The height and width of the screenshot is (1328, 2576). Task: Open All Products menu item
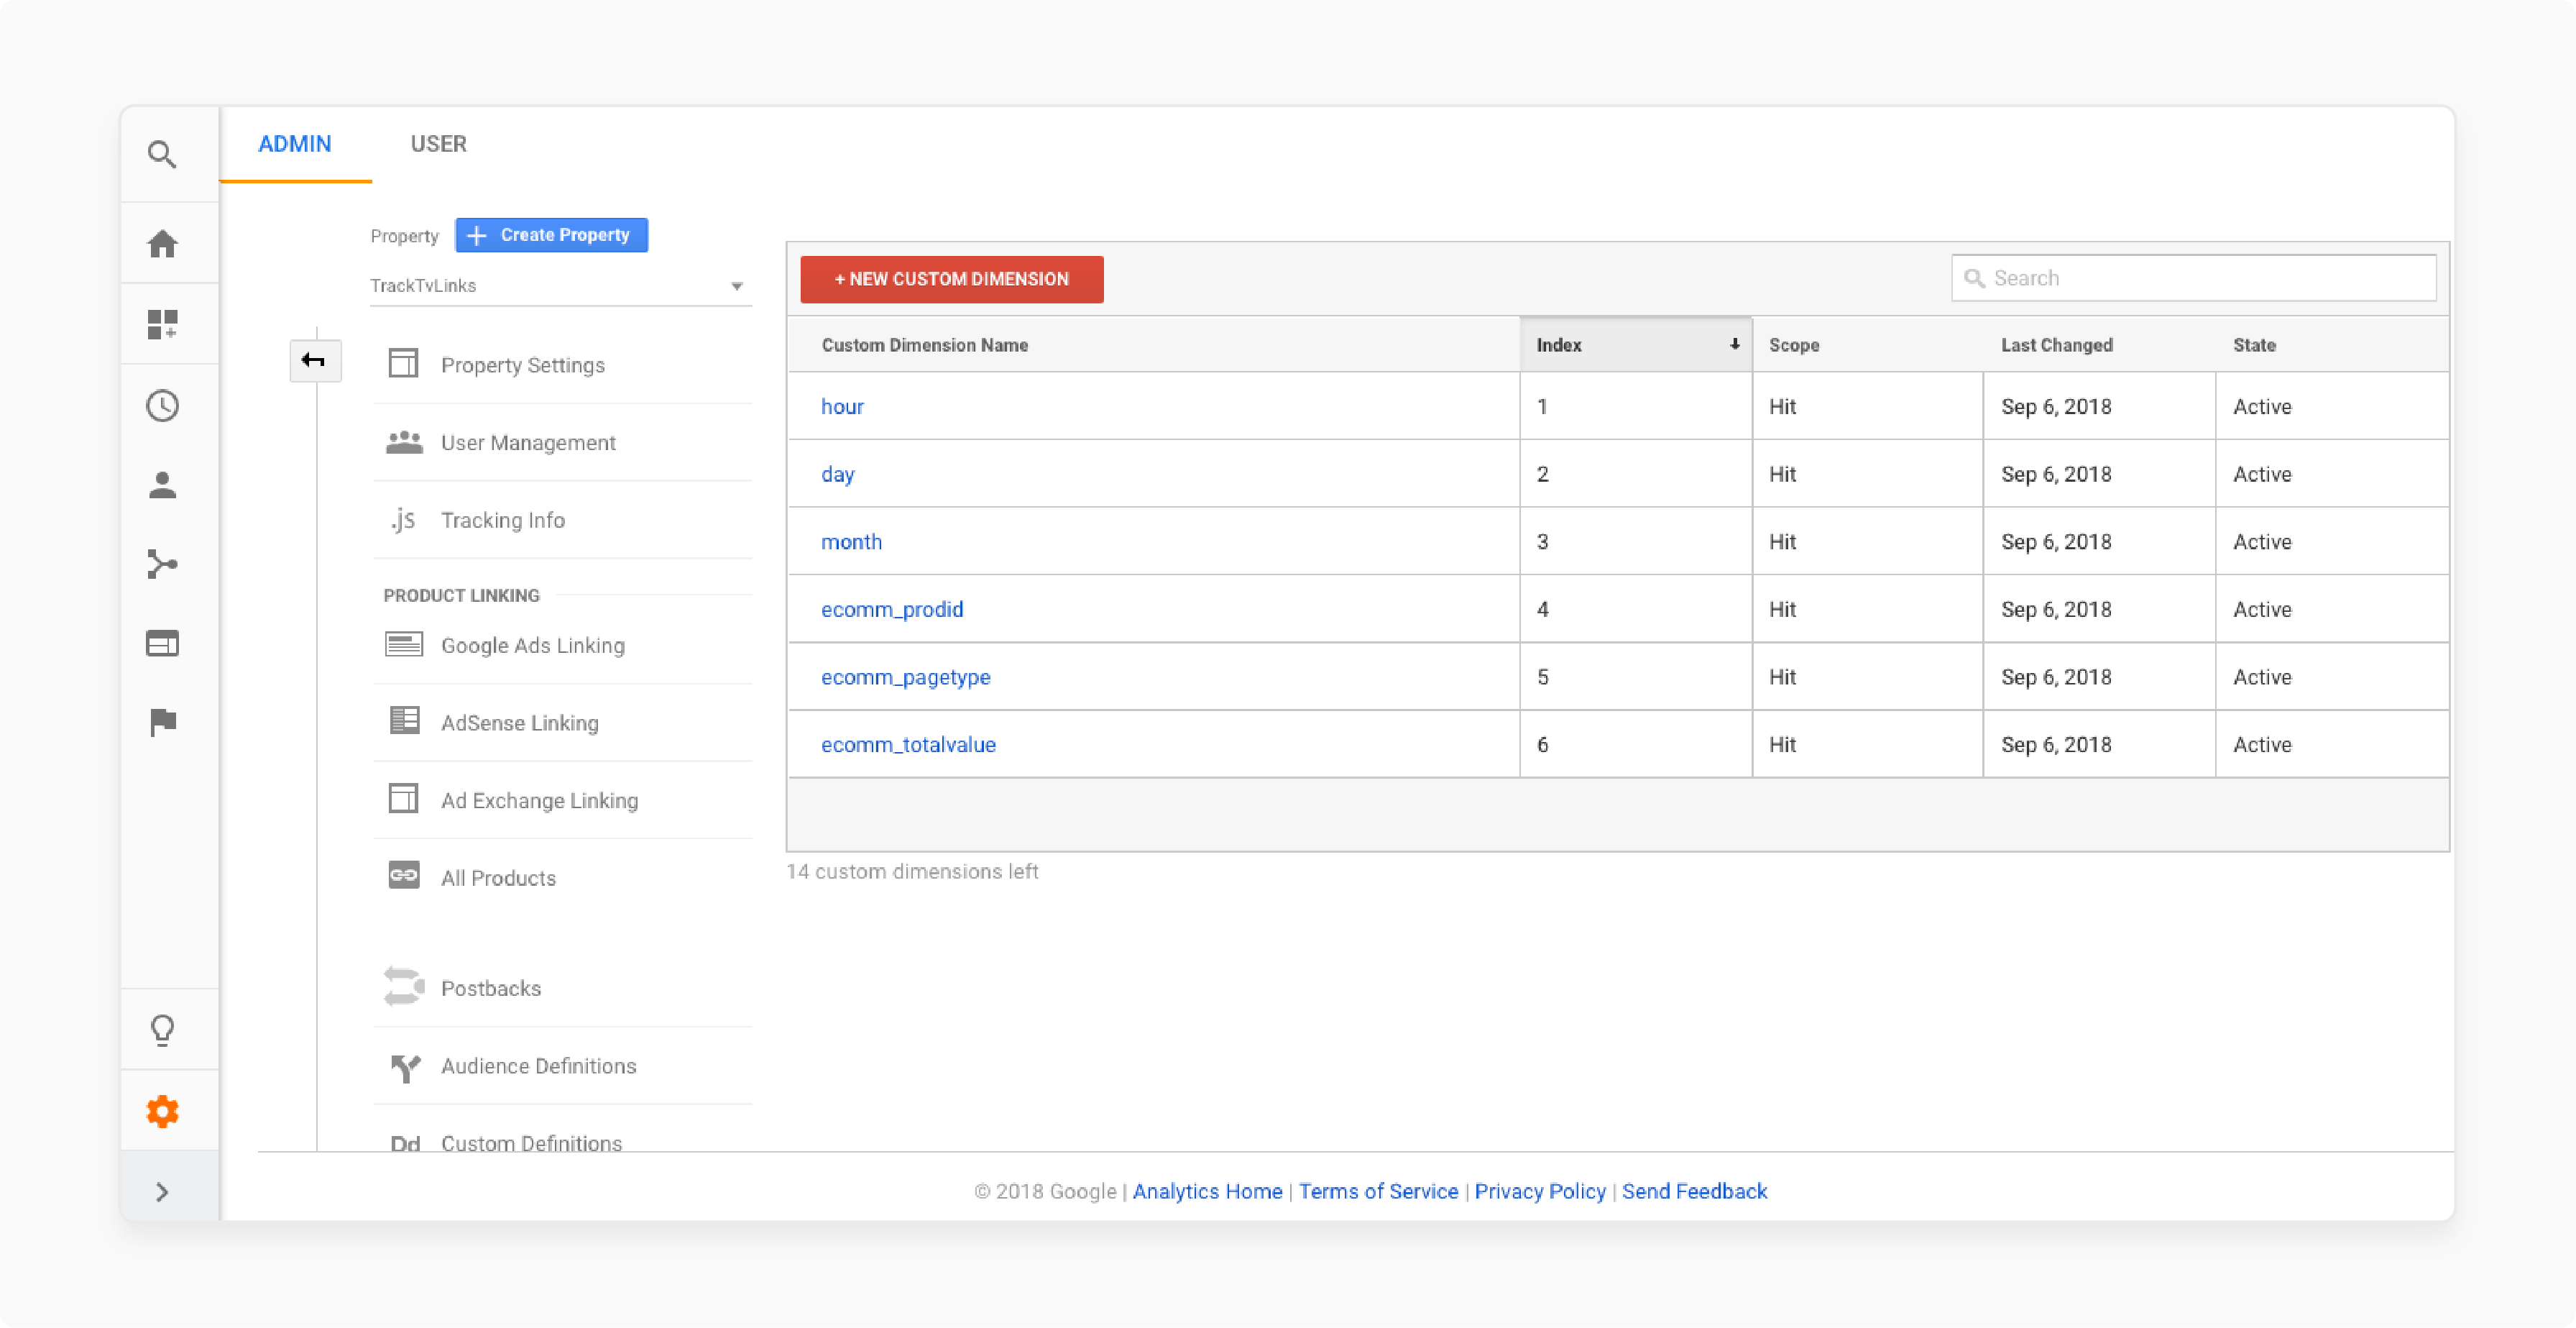[x=498, y=878]
